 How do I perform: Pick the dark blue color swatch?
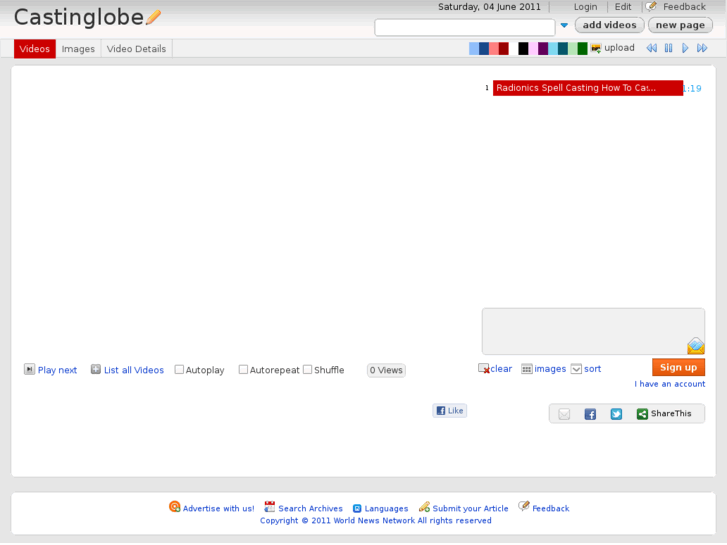tap(484, 48)
